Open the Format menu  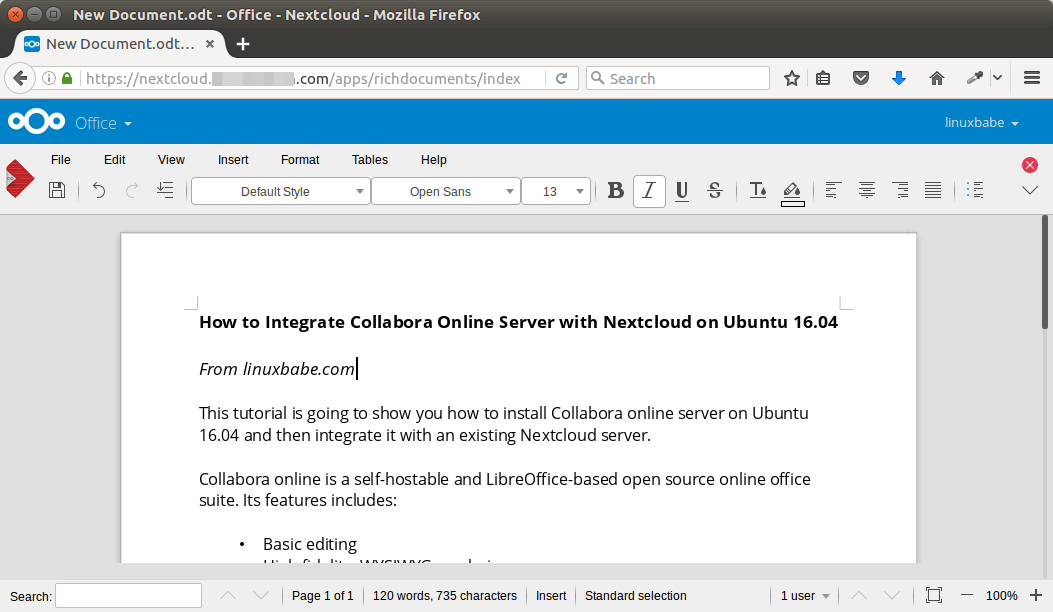300,159
